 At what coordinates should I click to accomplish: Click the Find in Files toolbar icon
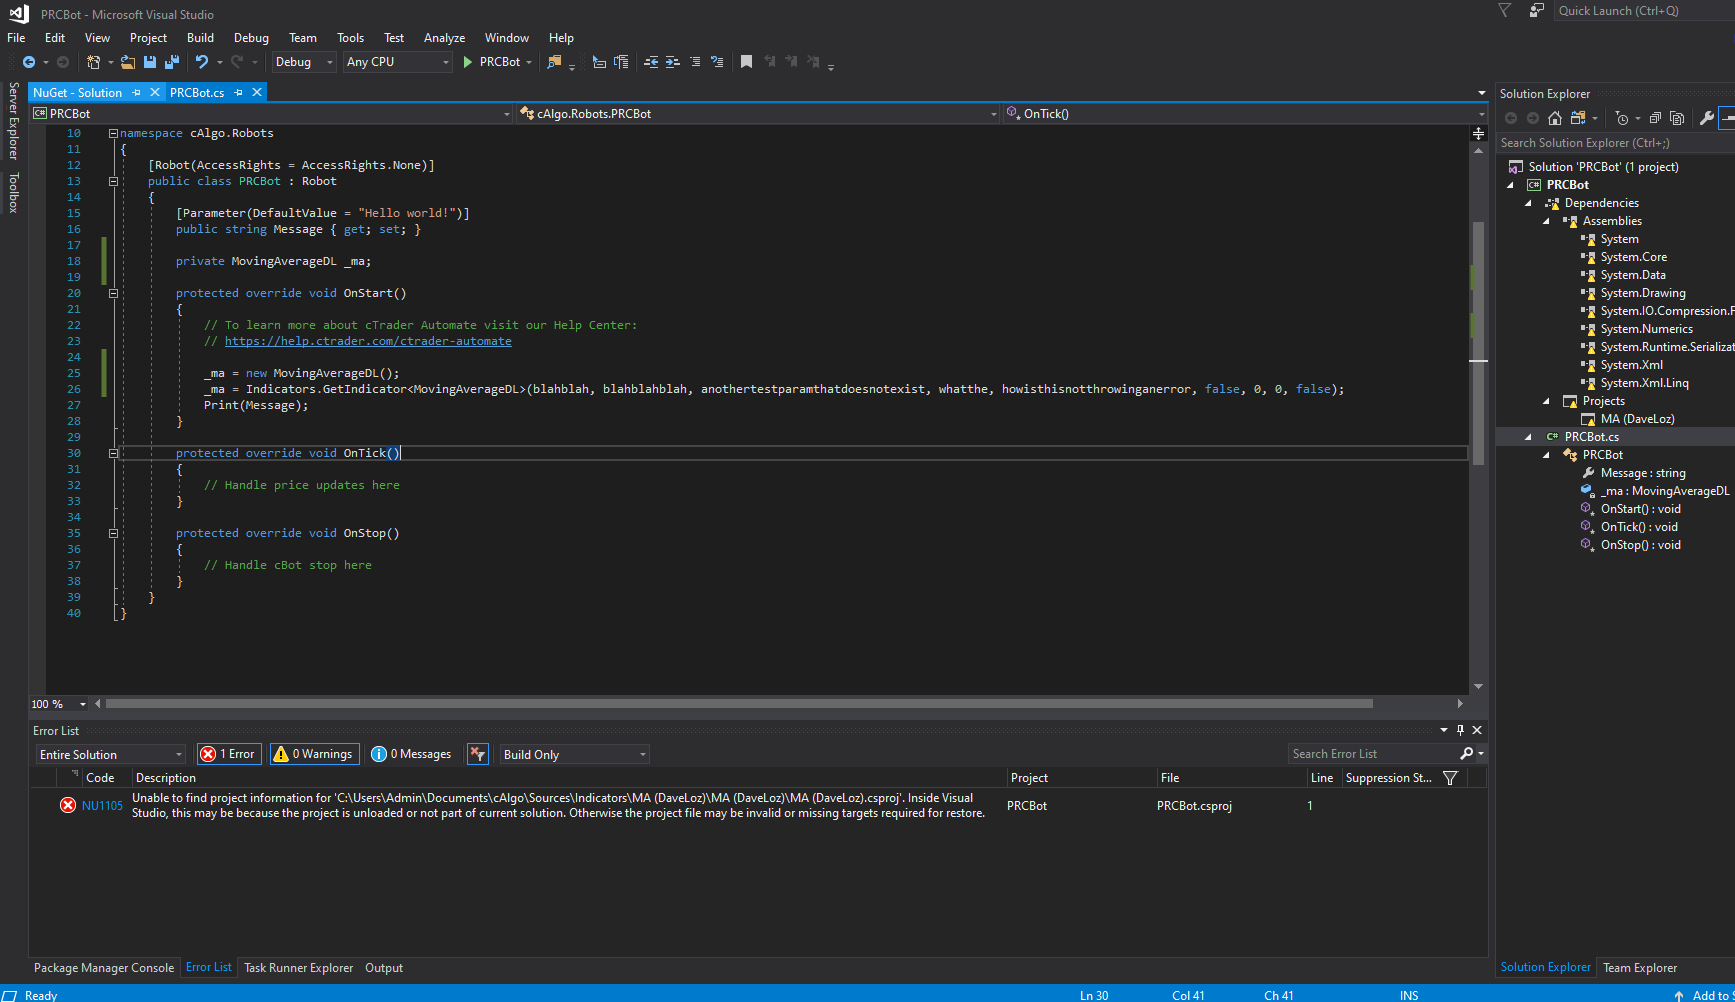point(554,62)
